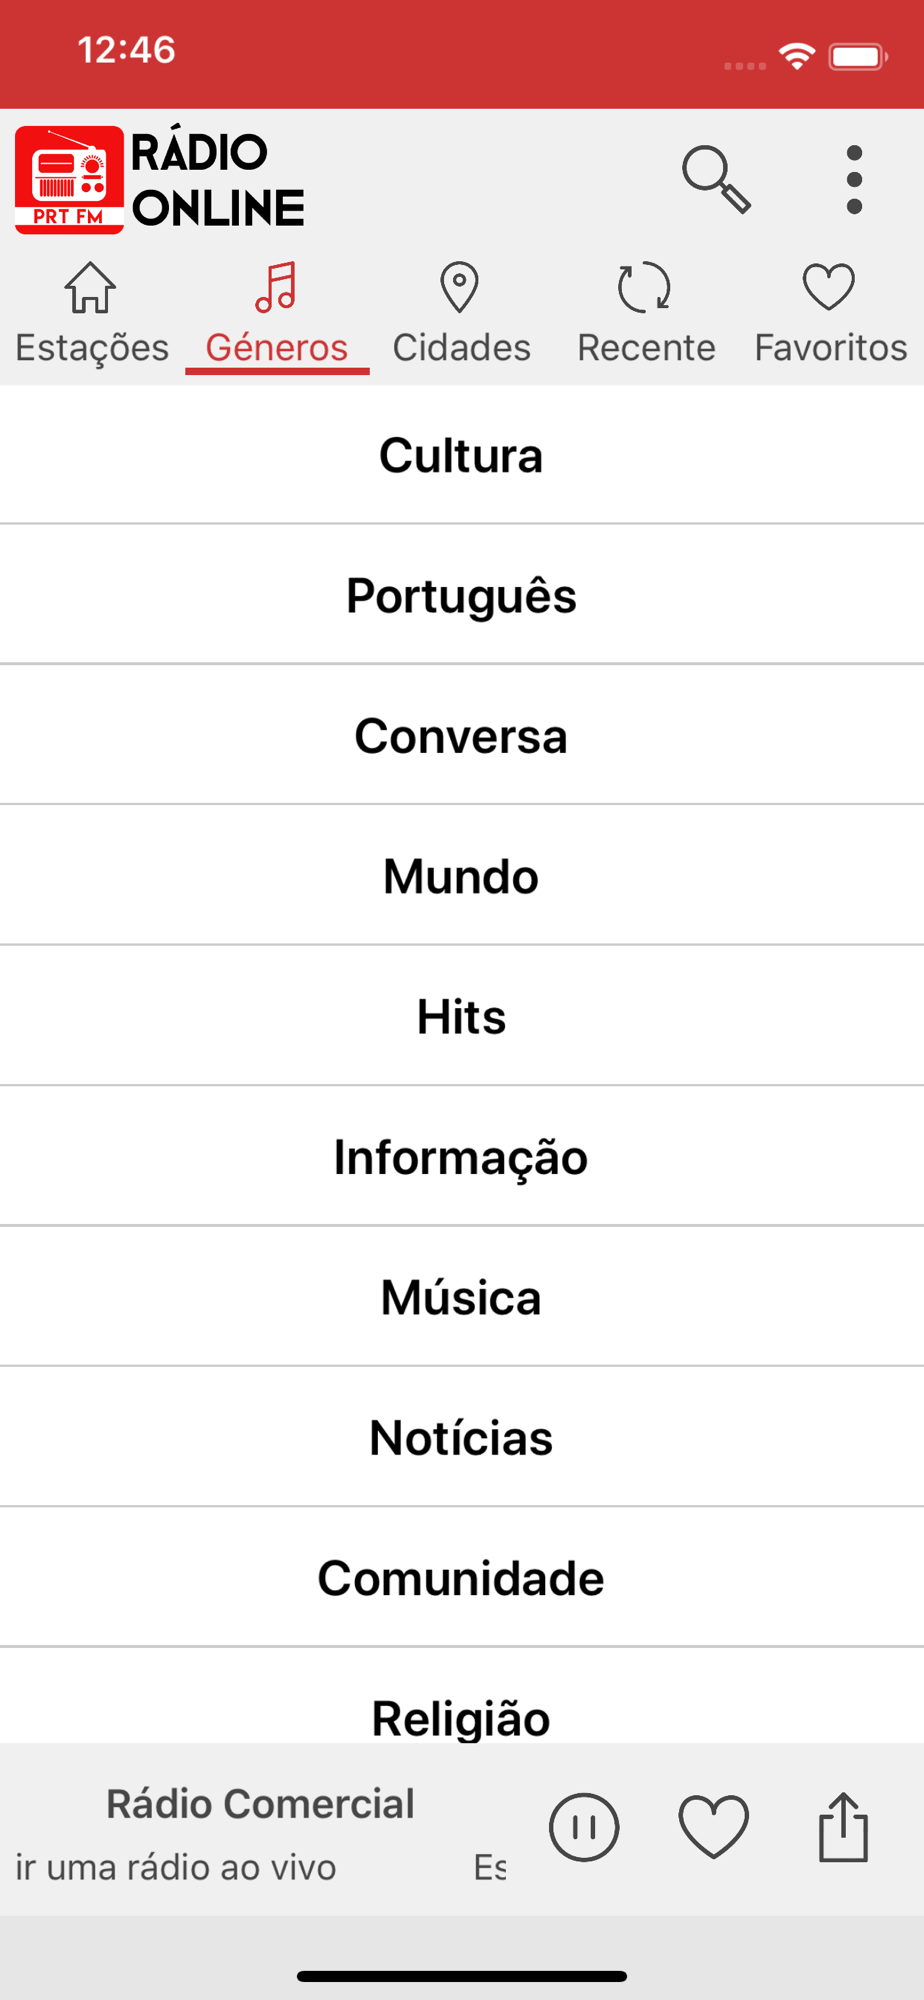The image size is (924, 2000).
Task: Open the Informação genre
Action: 462,1157
